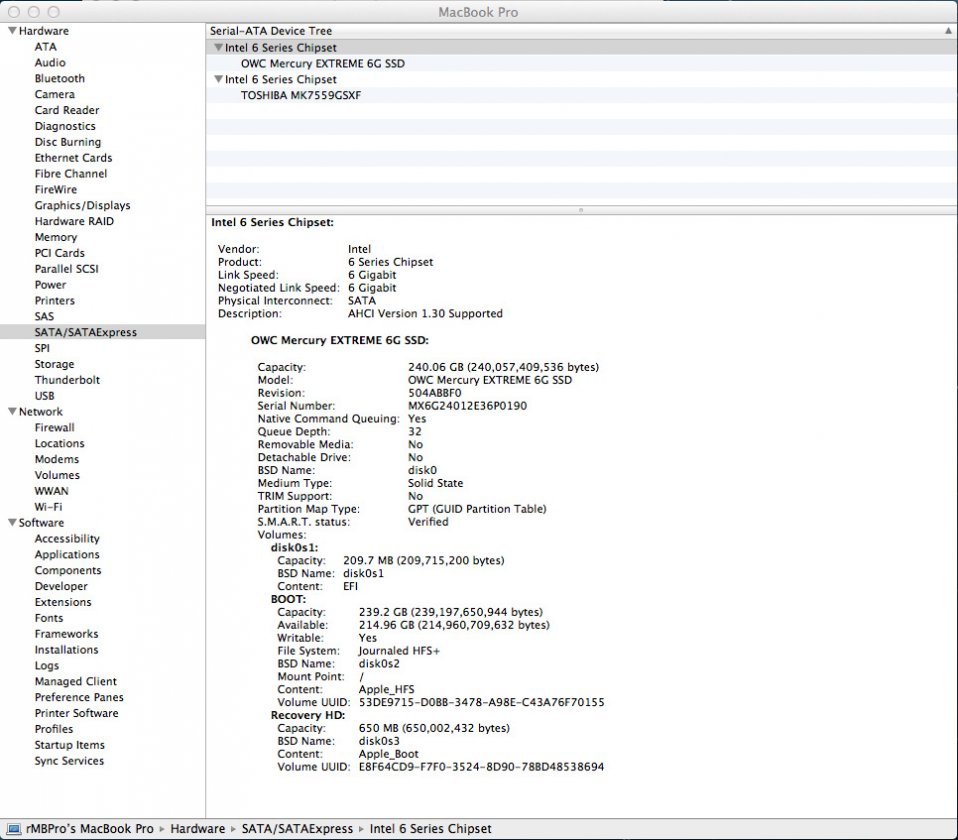Collapse the second Intel 6 Series Chipset above TOSHIBA
The height and width of the screenshot is (840, 958).
tap(218, 79)
